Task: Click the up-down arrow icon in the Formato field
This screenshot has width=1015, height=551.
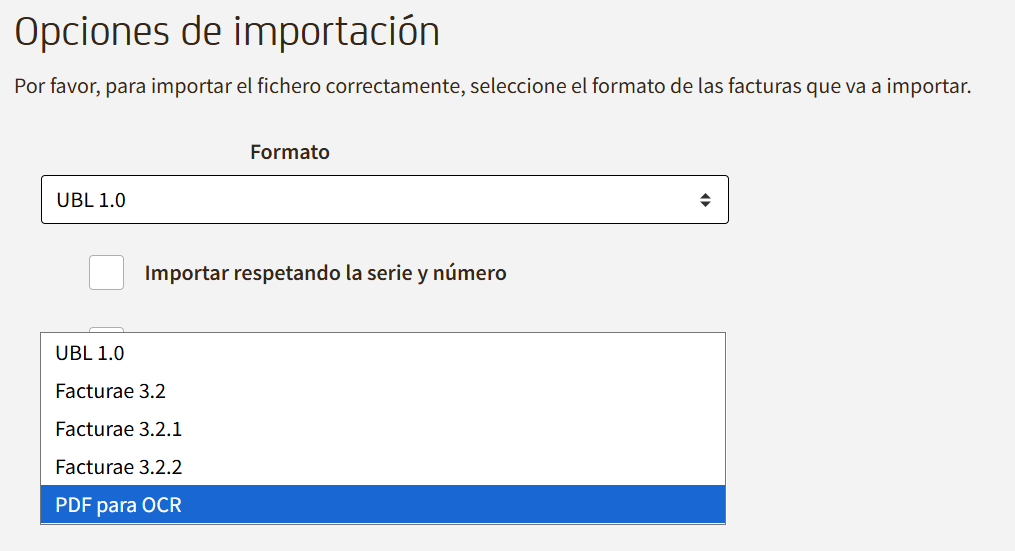Action: tap(705, 200)
